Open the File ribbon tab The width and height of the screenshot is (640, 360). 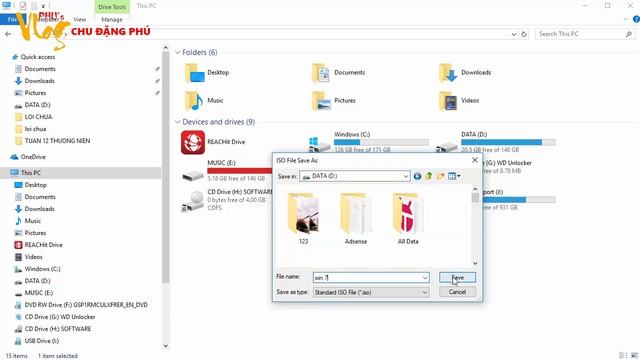[12, 19]
